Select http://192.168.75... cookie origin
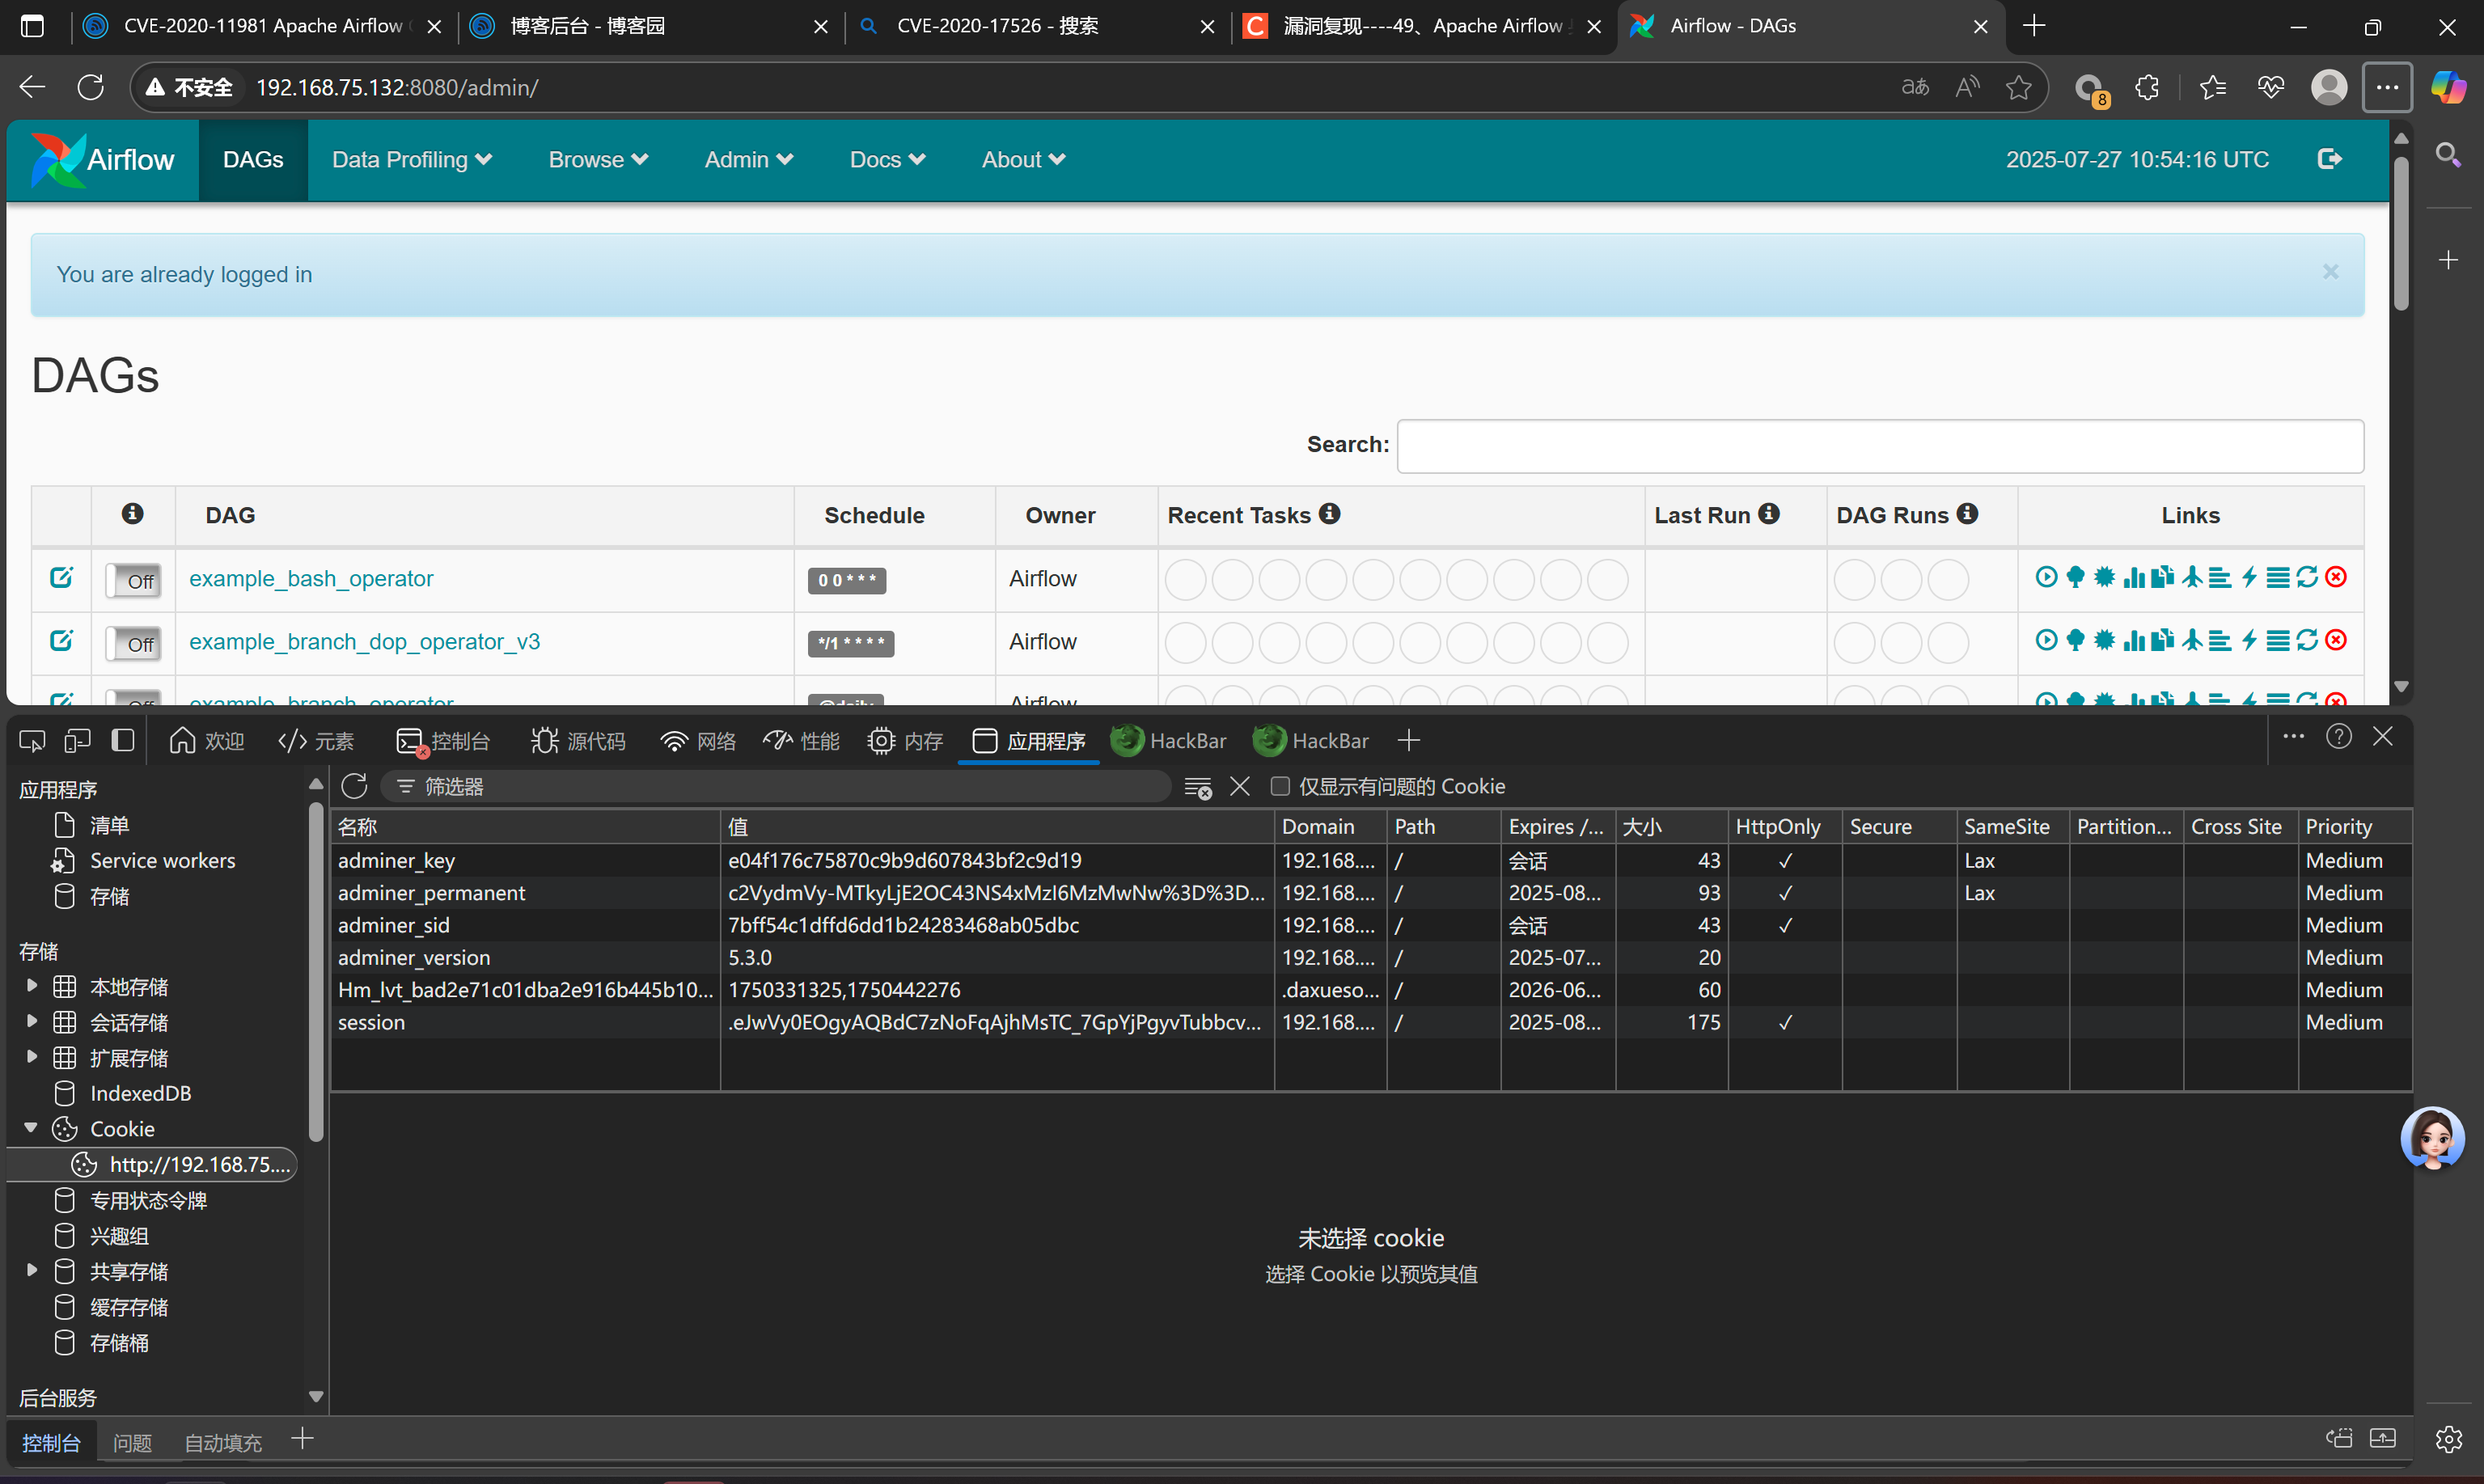The width and height of the screenshot is (2484, 1484). pos(154,1164)
